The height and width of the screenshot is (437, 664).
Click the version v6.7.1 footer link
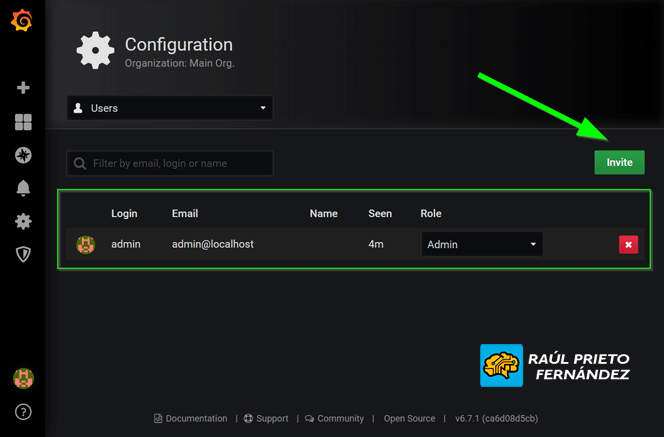(x=497, y=418)
